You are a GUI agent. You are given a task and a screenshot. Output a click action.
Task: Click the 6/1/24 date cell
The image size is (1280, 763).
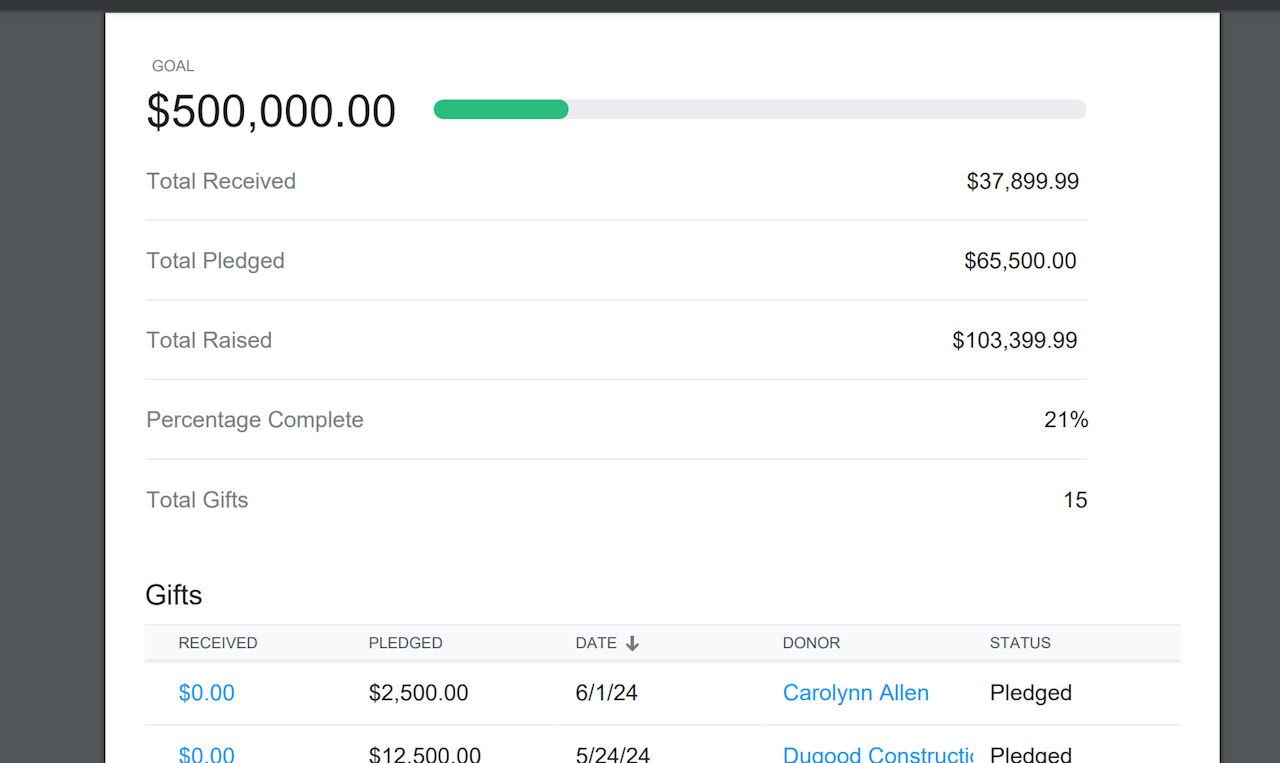[x=606, y=693]
